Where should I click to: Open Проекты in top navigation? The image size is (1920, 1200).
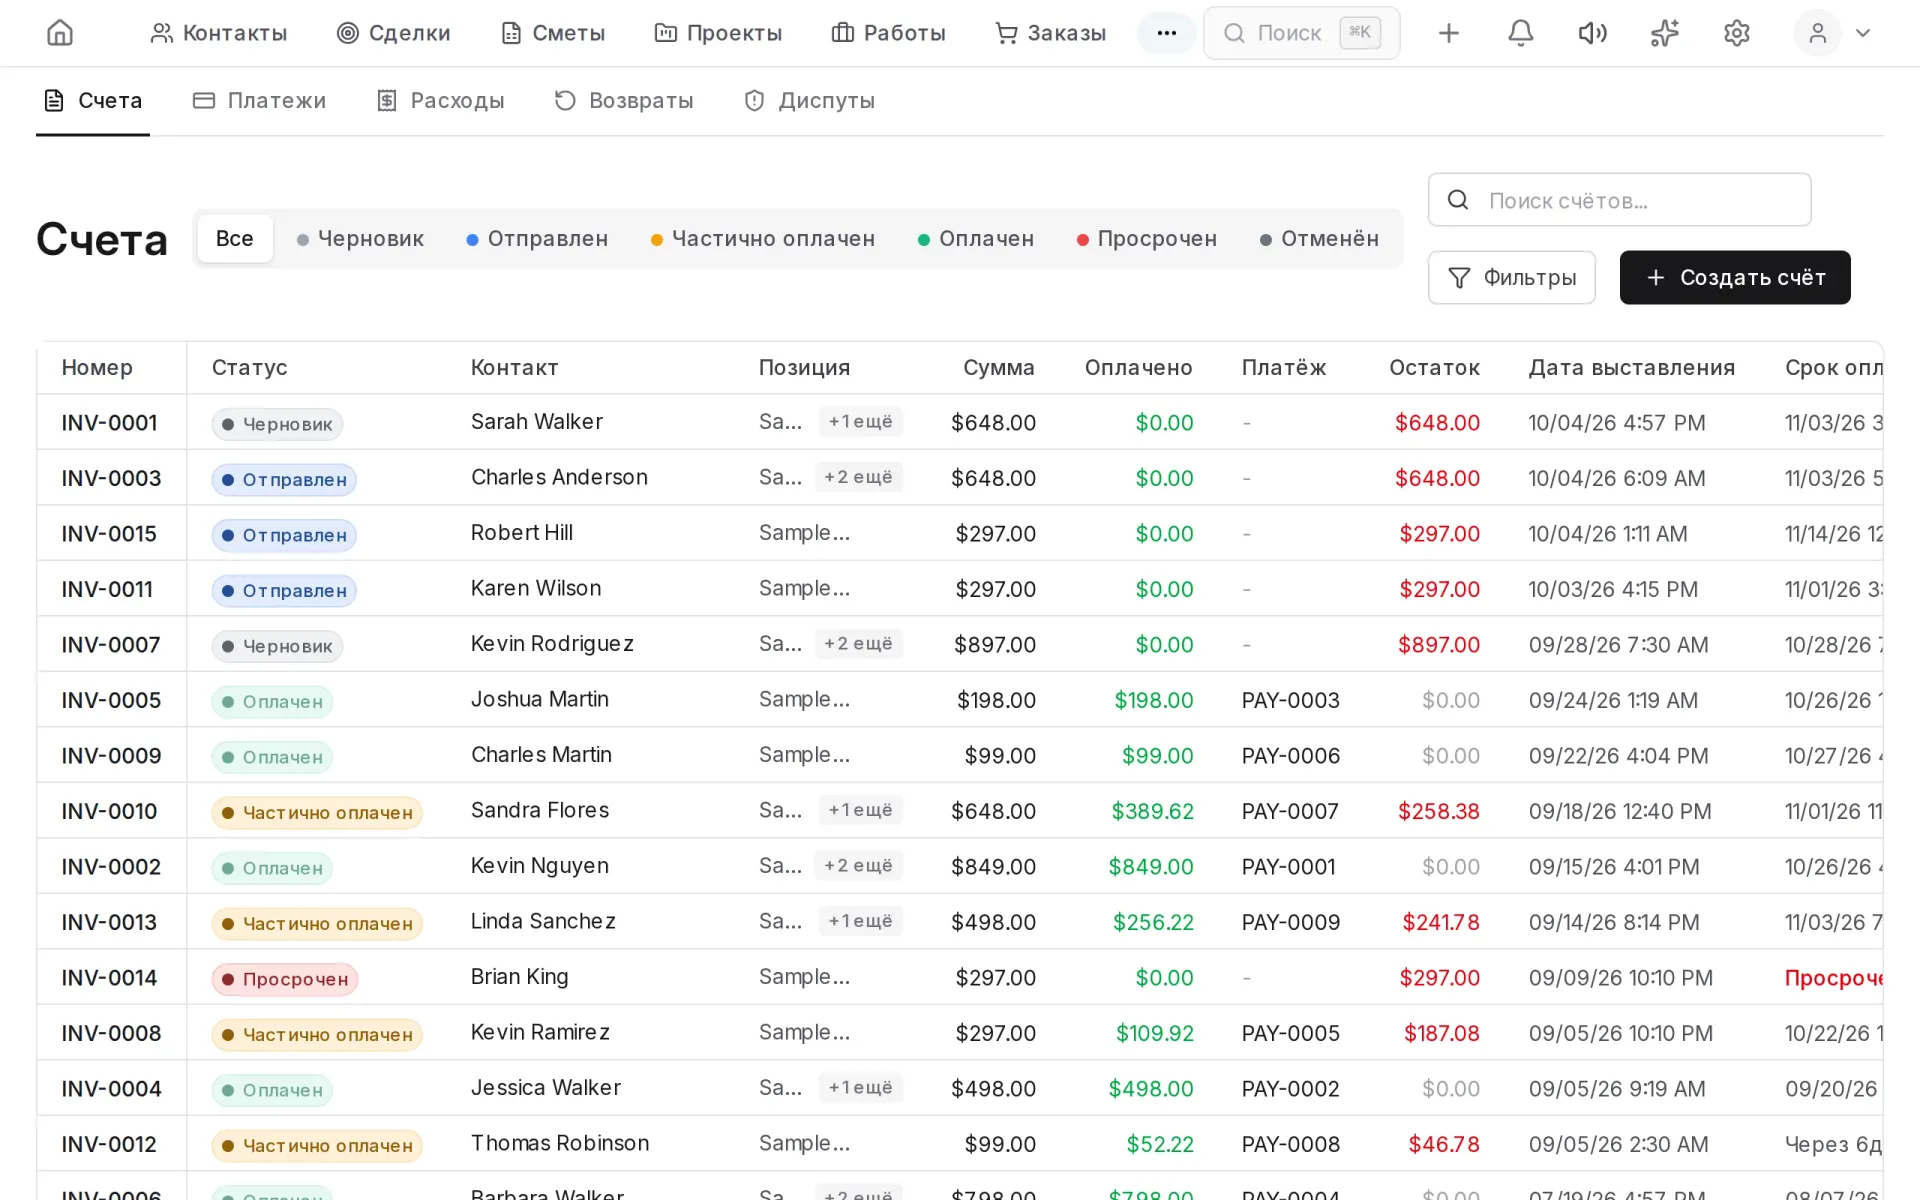[x=717, y=33]
